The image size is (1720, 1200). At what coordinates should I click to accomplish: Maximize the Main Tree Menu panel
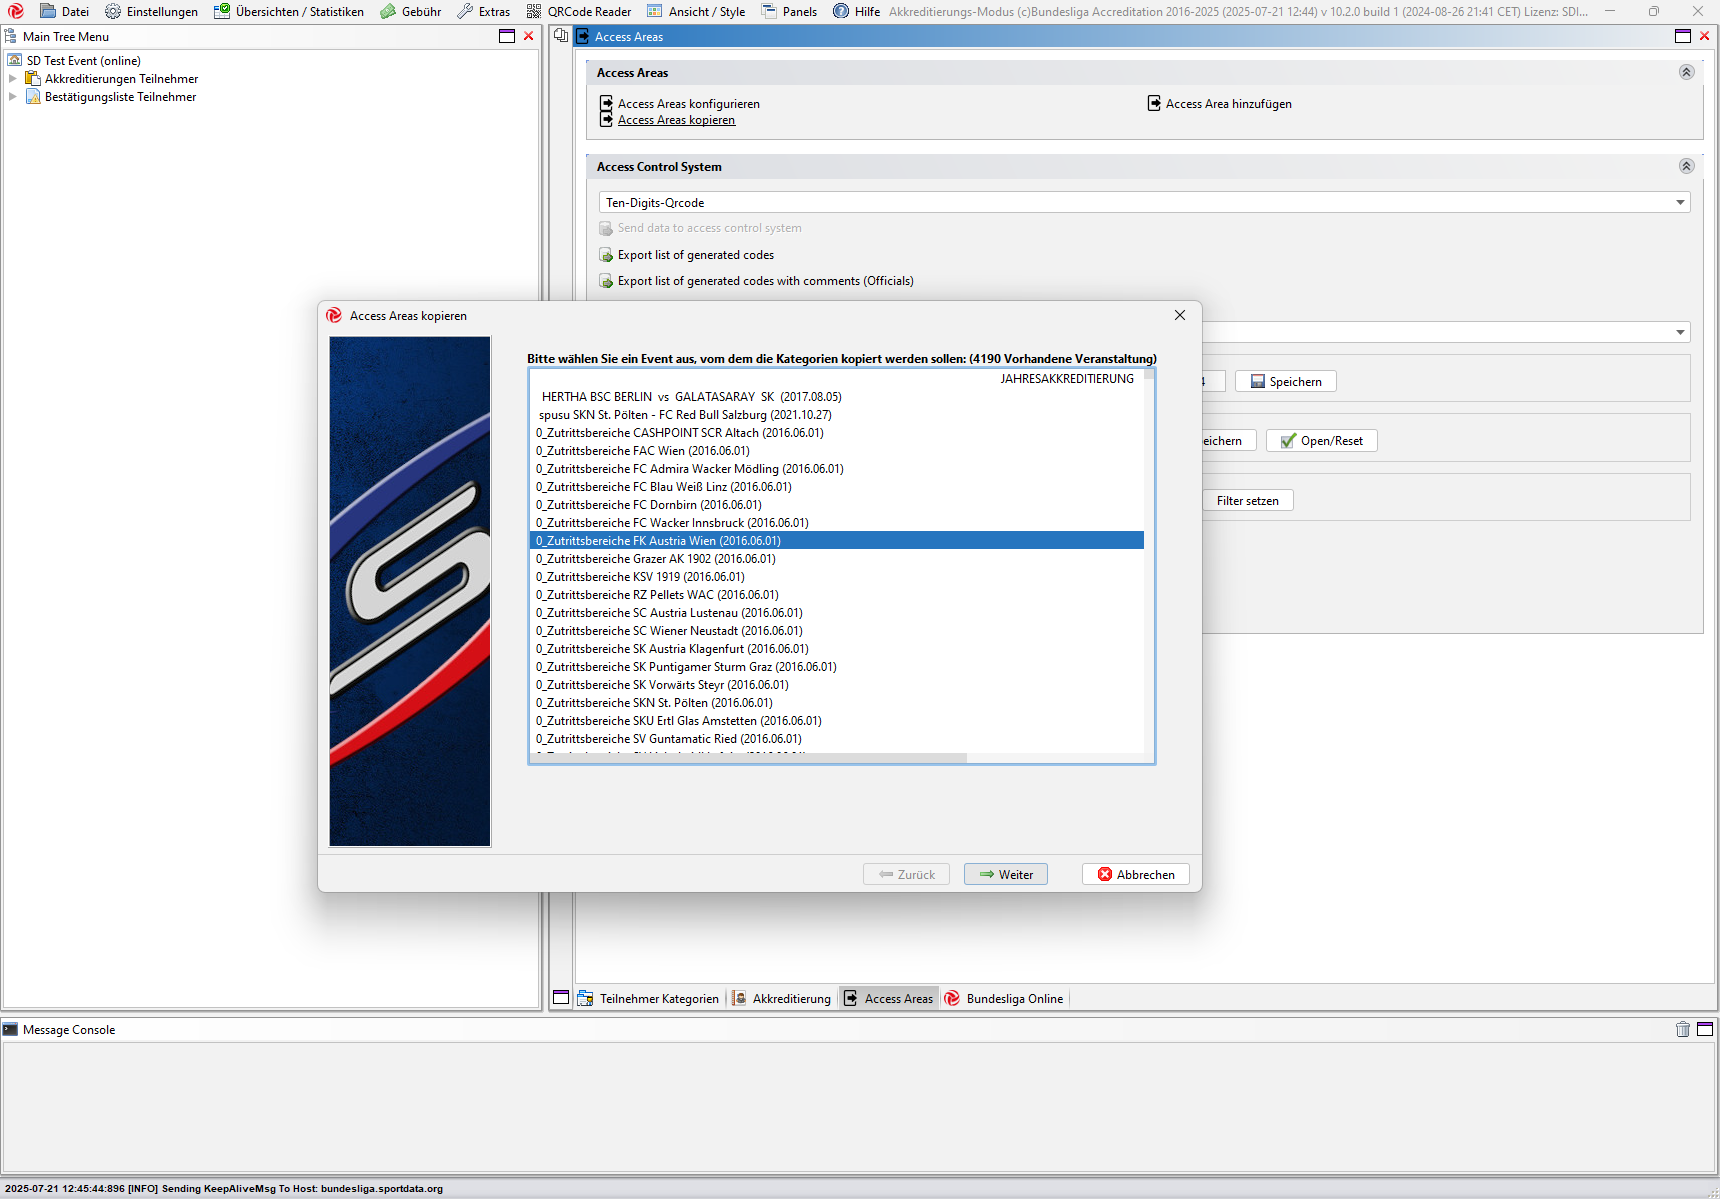507,36
